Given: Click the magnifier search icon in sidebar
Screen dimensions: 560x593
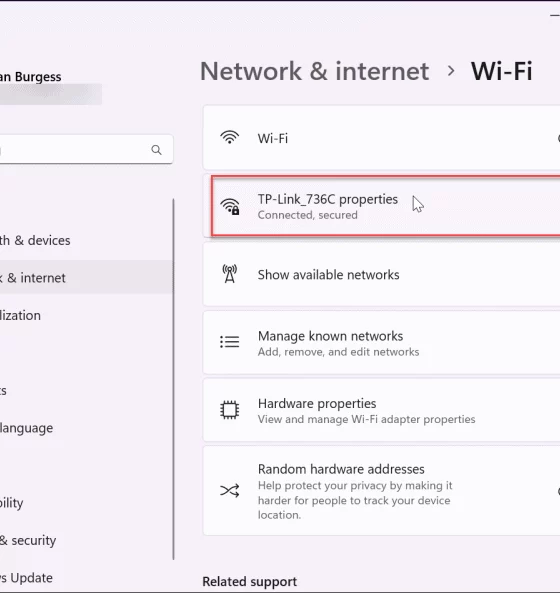Looking at the screenshot, I should 157,150.
